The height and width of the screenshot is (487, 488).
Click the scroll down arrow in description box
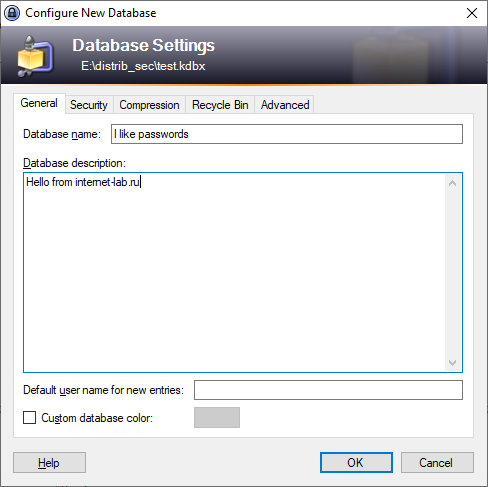point(452,363)
